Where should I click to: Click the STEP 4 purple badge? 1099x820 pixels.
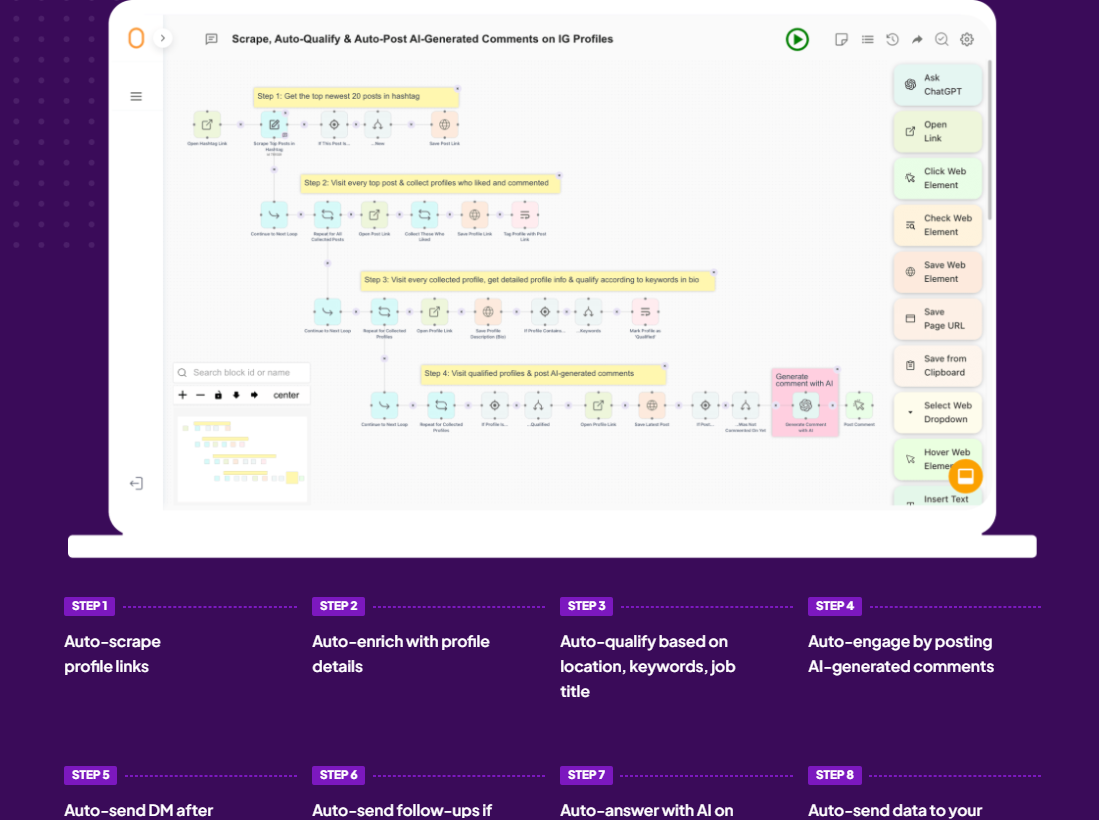pyautogui.click(x=835, y=606)
